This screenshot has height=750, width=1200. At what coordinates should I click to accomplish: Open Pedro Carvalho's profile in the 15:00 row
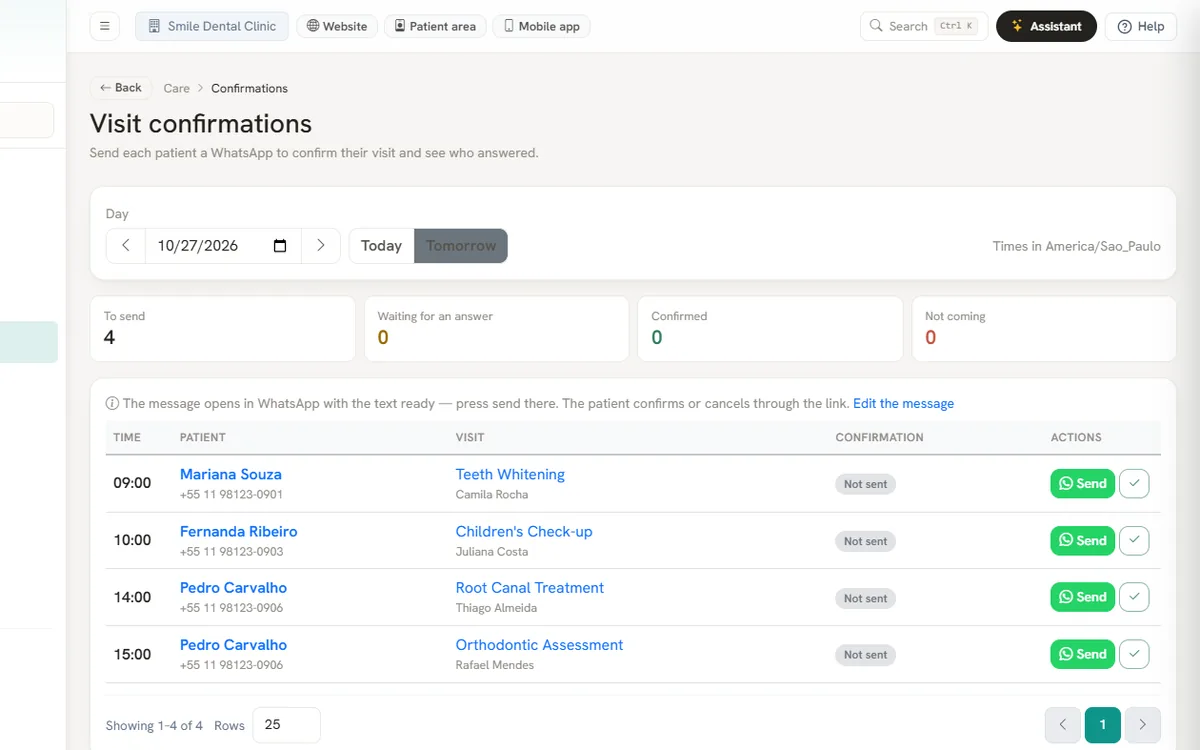coord(234,645)
